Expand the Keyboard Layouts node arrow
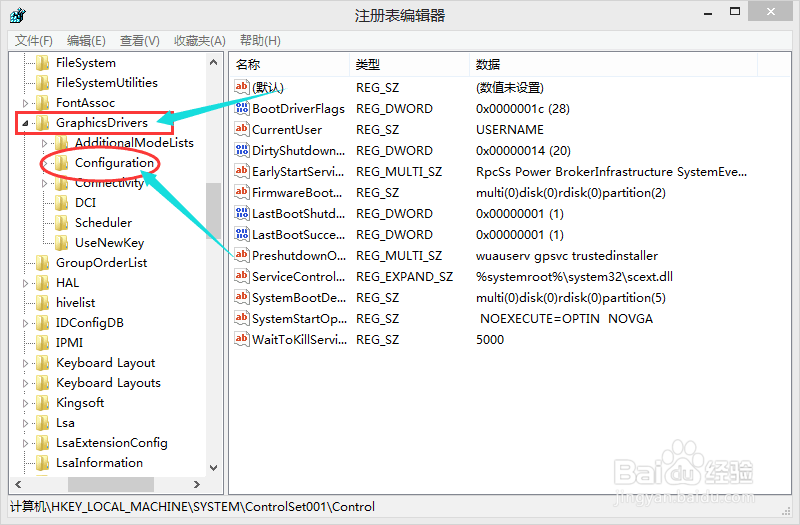The width and height of the screenshot is (800, 525). click(26, 383)
